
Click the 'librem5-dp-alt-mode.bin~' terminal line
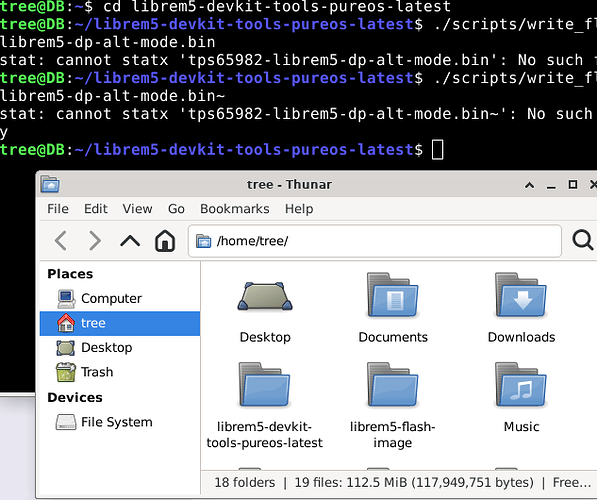pyautogui.click(x=112, y=96)
